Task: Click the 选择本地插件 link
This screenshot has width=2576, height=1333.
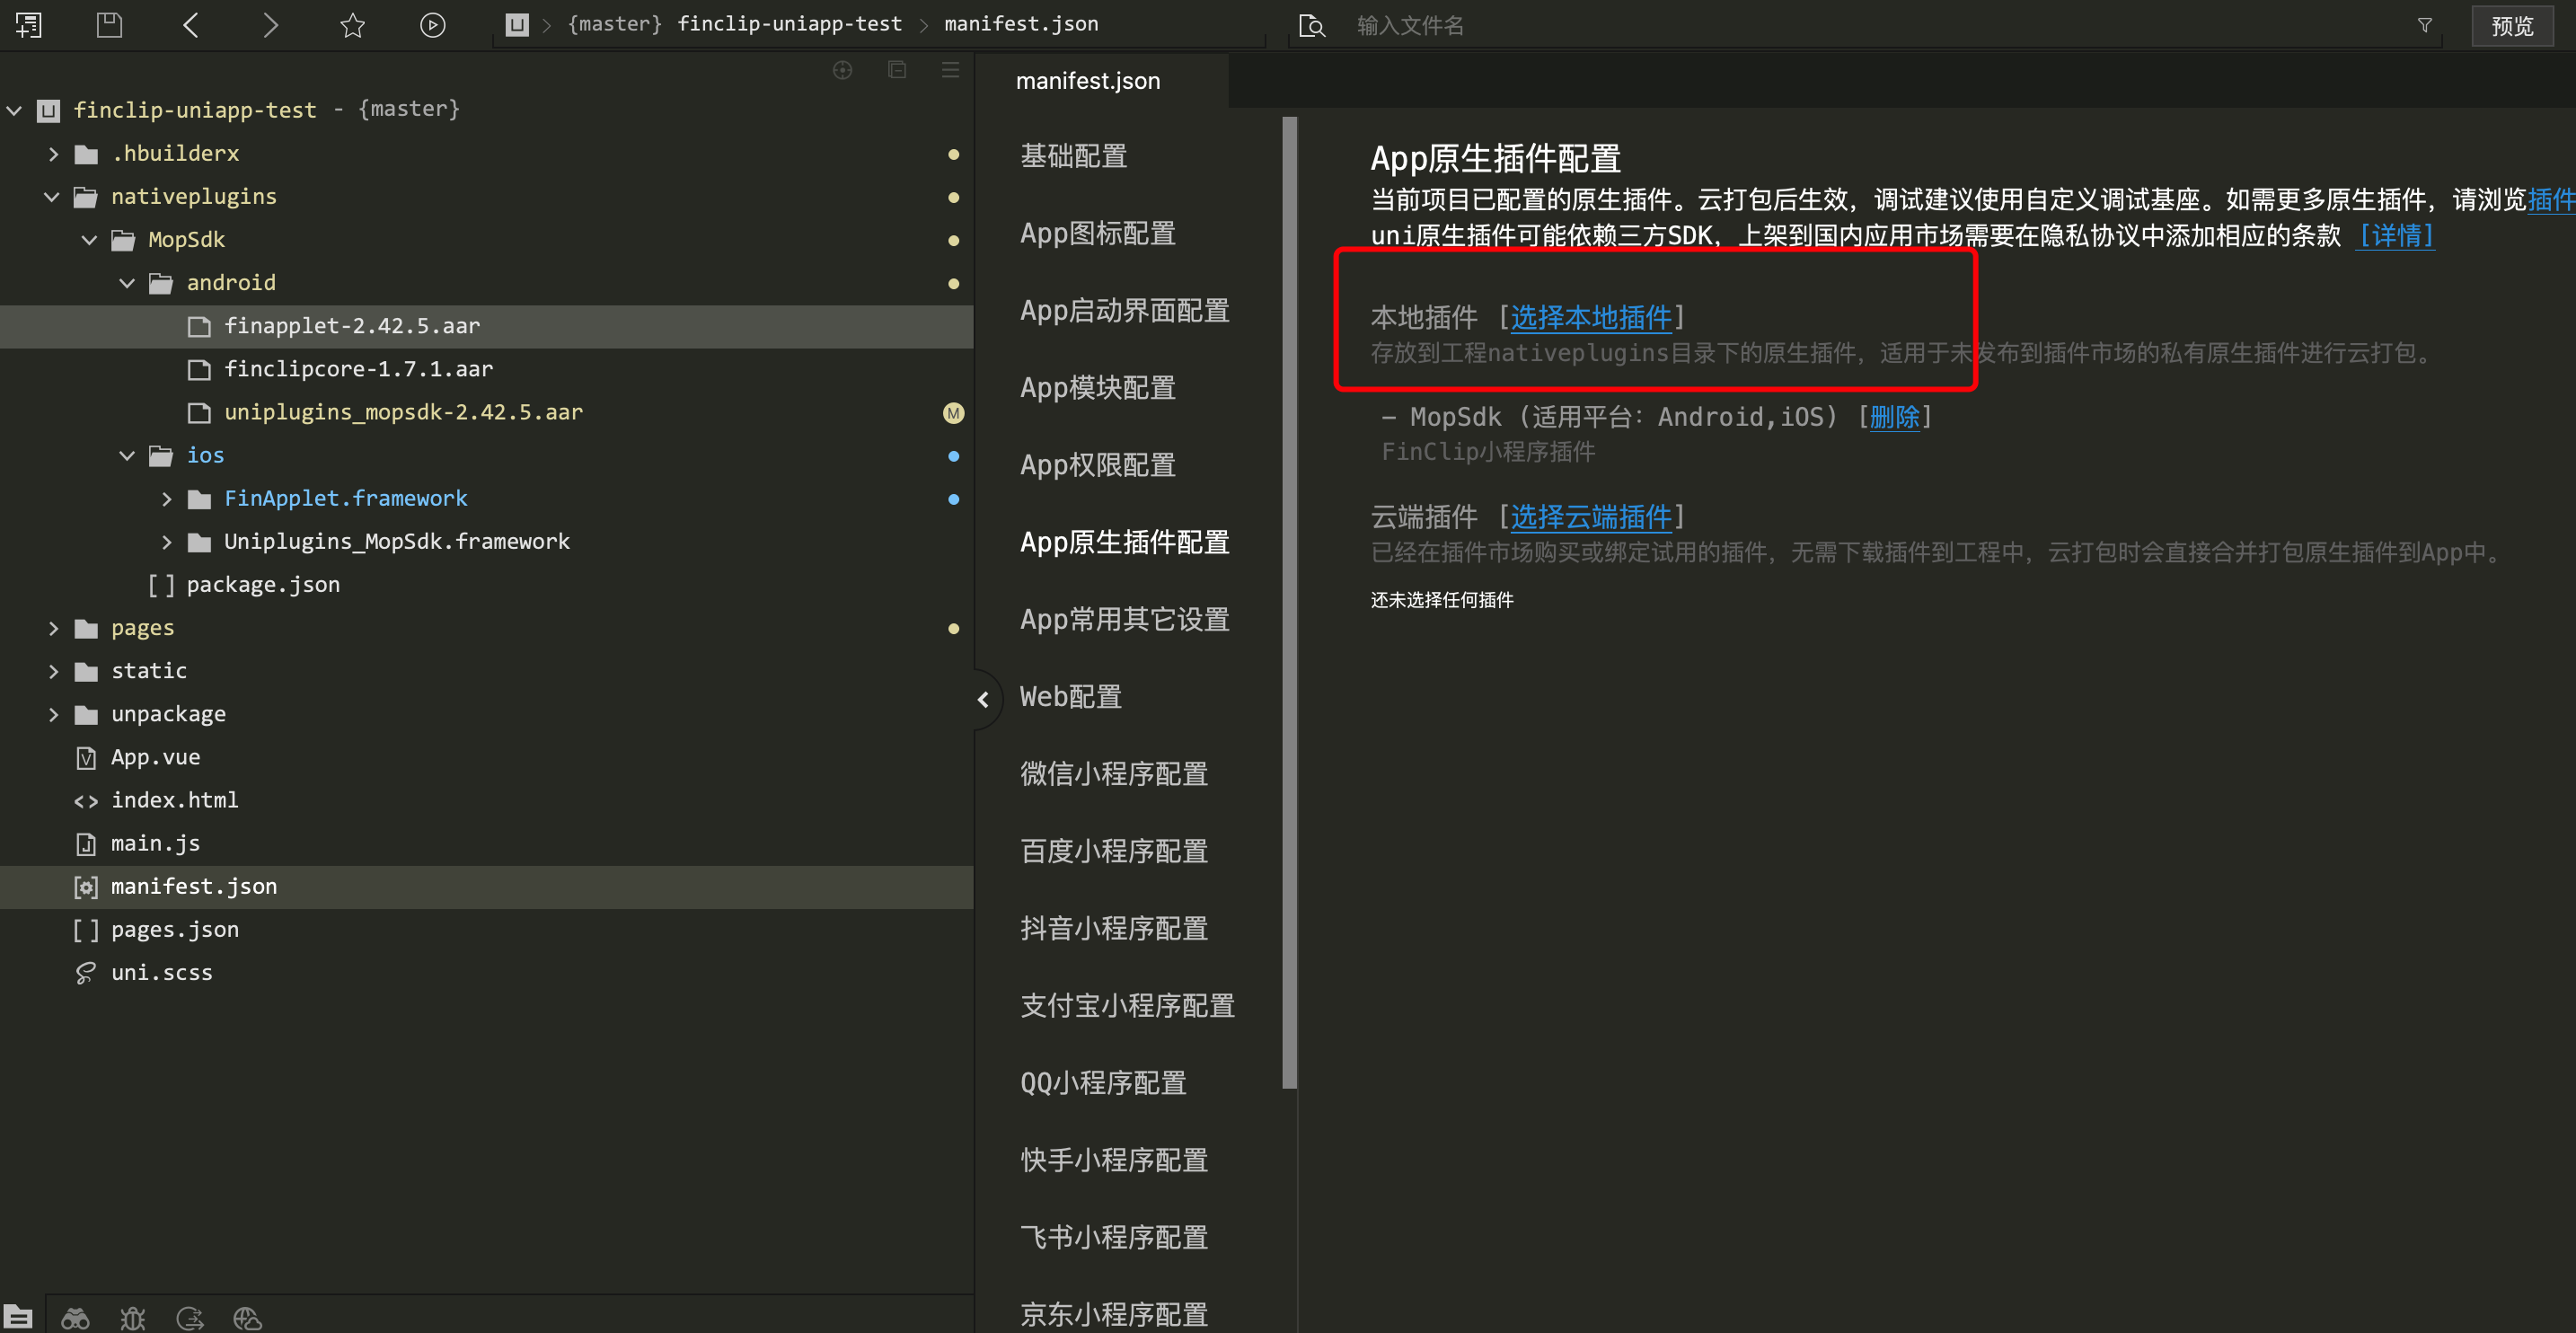Action: tap(1590, 318)
